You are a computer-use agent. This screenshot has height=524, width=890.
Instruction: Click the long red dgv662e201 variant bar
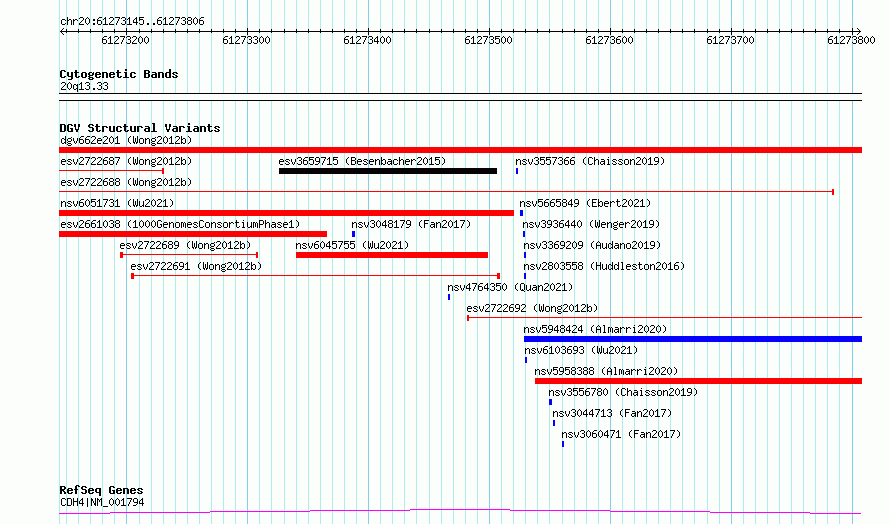(460, 150)
